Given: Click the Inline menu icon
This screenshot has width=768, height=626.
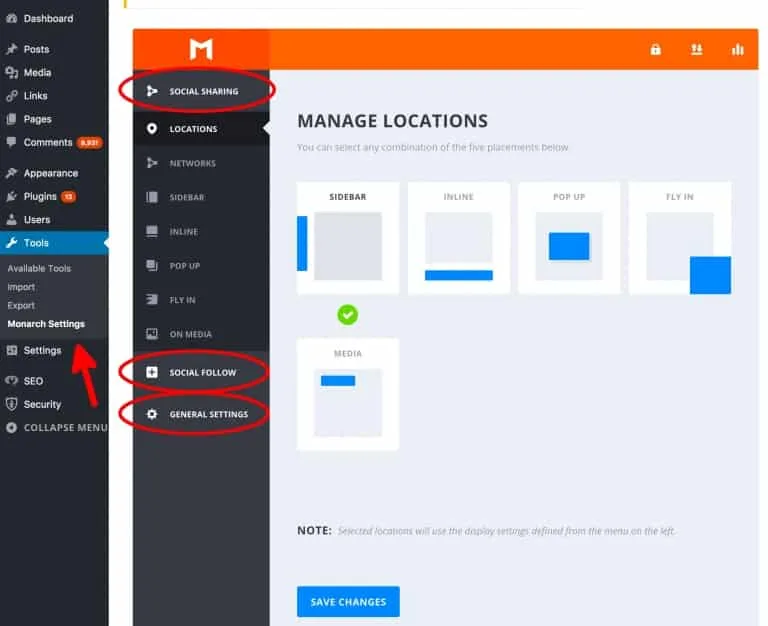Looking at the screenshot, I should coord(152,231).
